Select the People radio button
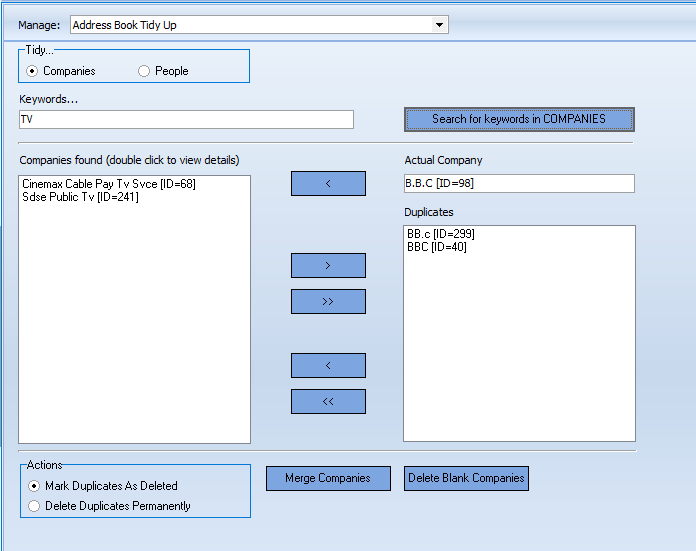The image size is (696, 551). click(144, 71)
